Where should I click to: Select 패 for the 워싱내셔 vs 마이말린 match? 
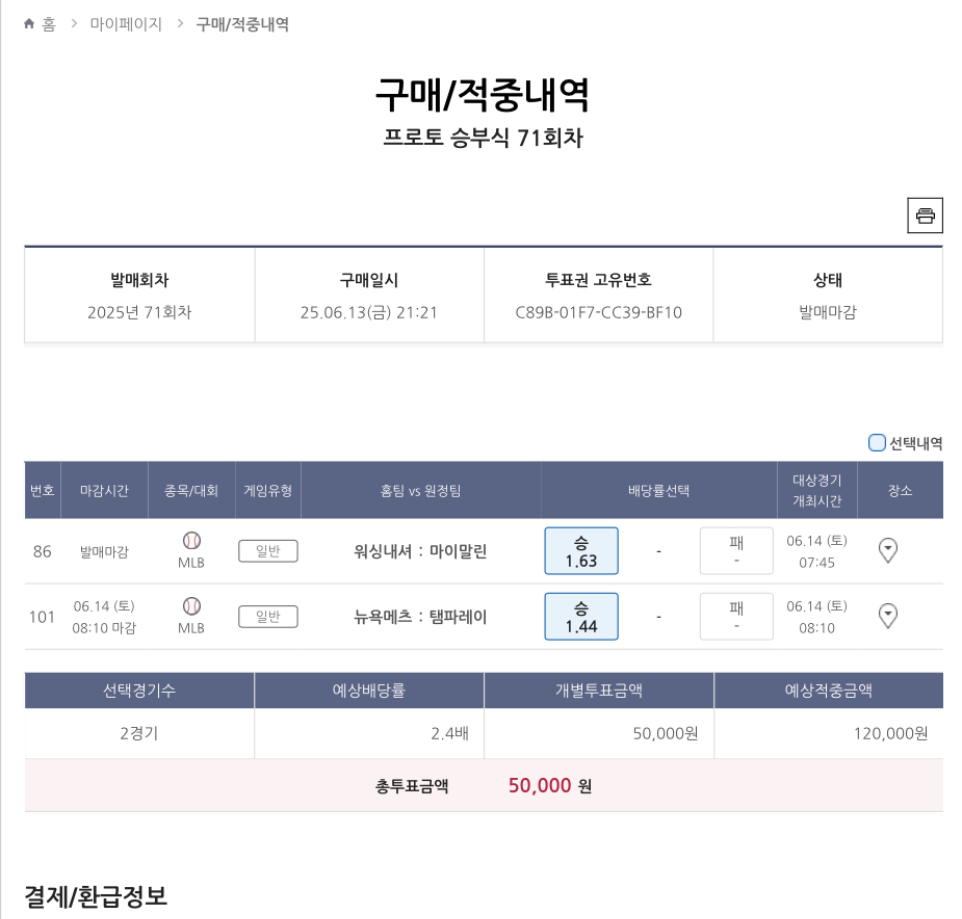736,551
